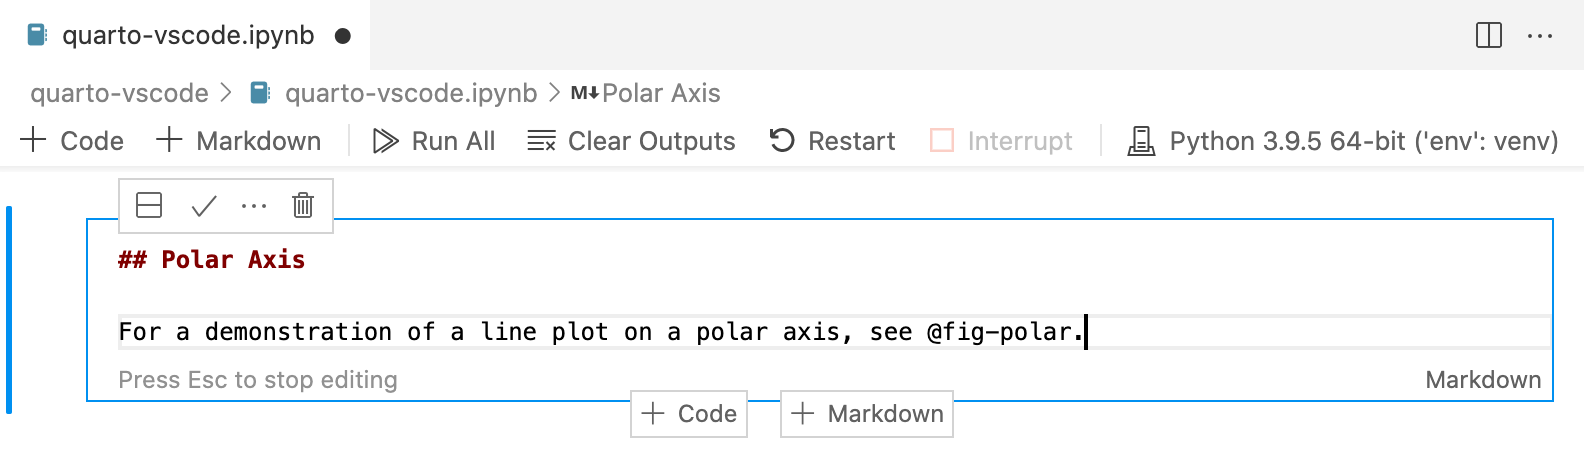
Task: Click Run All in the notebook toolbar
Action: [x=434, y=141]
